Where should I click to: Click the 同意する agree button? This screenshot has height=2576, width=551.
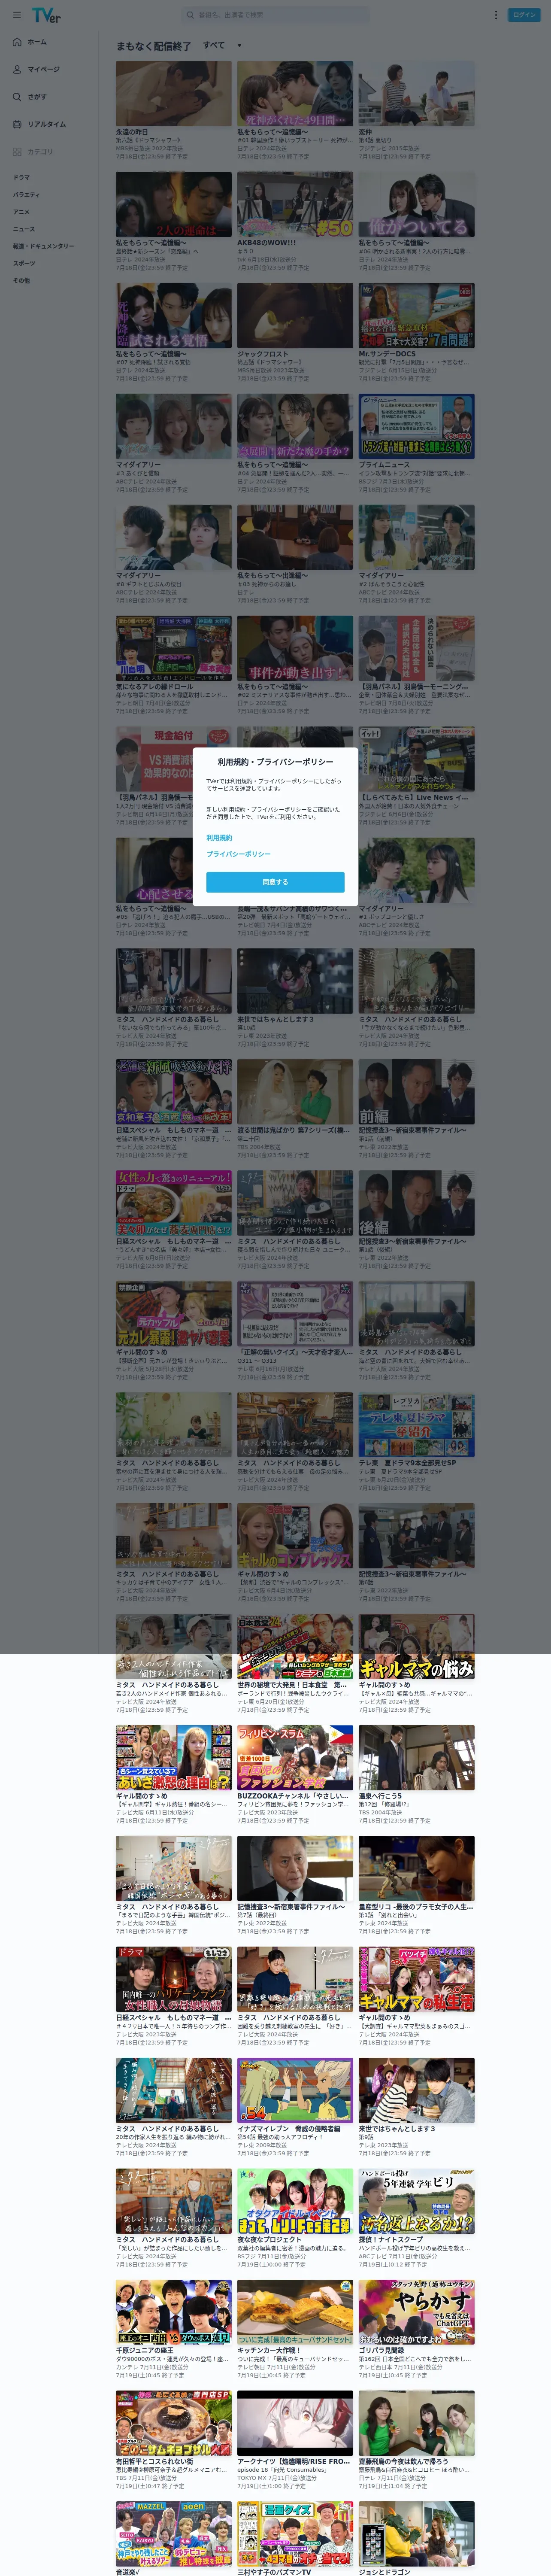point(275,882)
